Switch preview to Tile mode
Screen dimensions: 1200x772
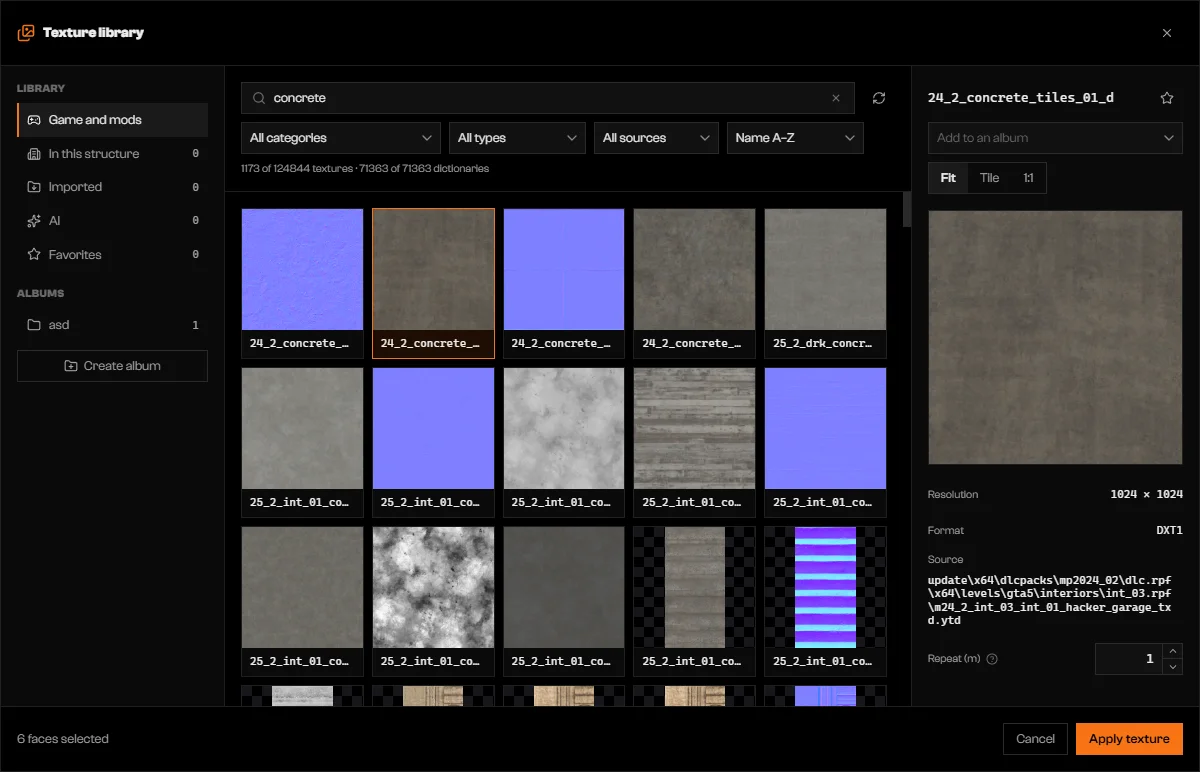pos(989,178)
